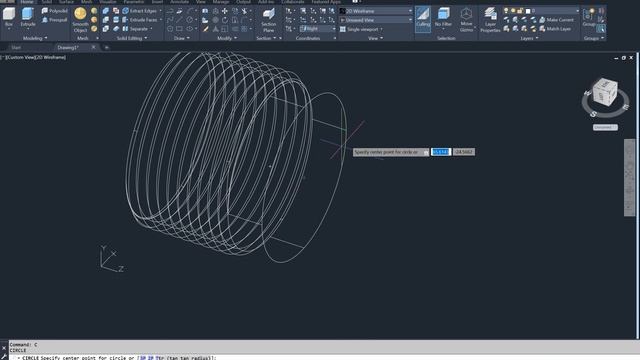The width and height of the screenshot is (640, 360).
Task: Click the Custom View viewport label
Action: pyautogui.click(x=20, y=58)
